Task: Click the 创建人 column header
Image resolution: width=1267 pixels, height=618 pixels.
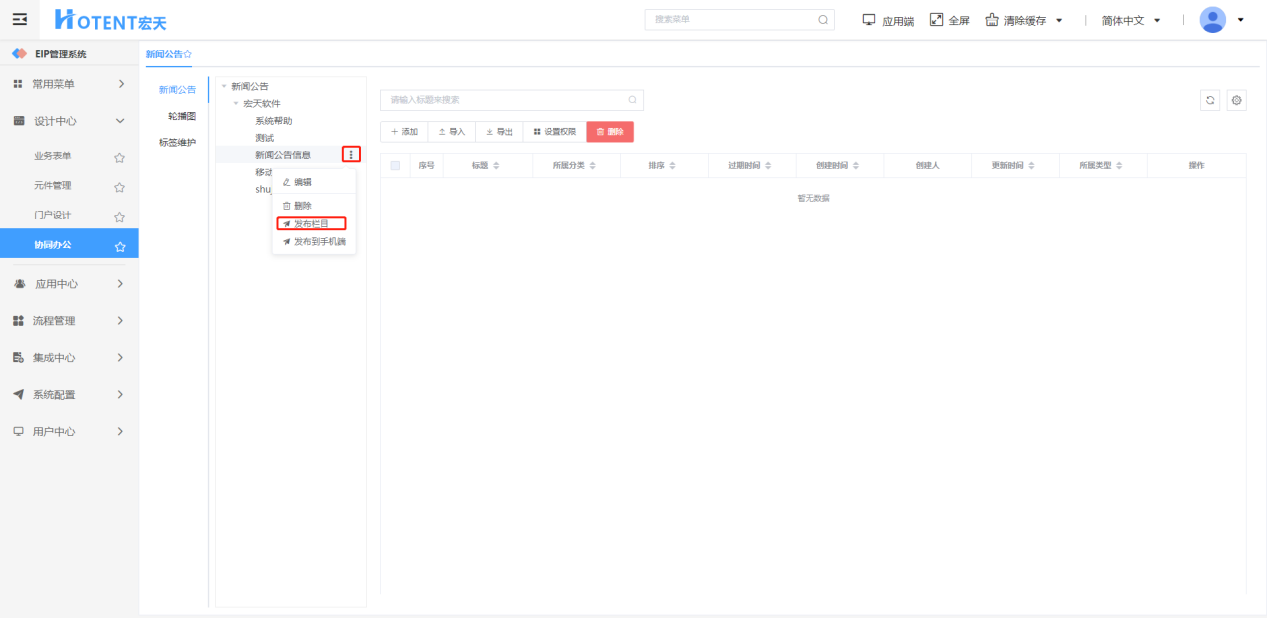Action: click(927, 166)
